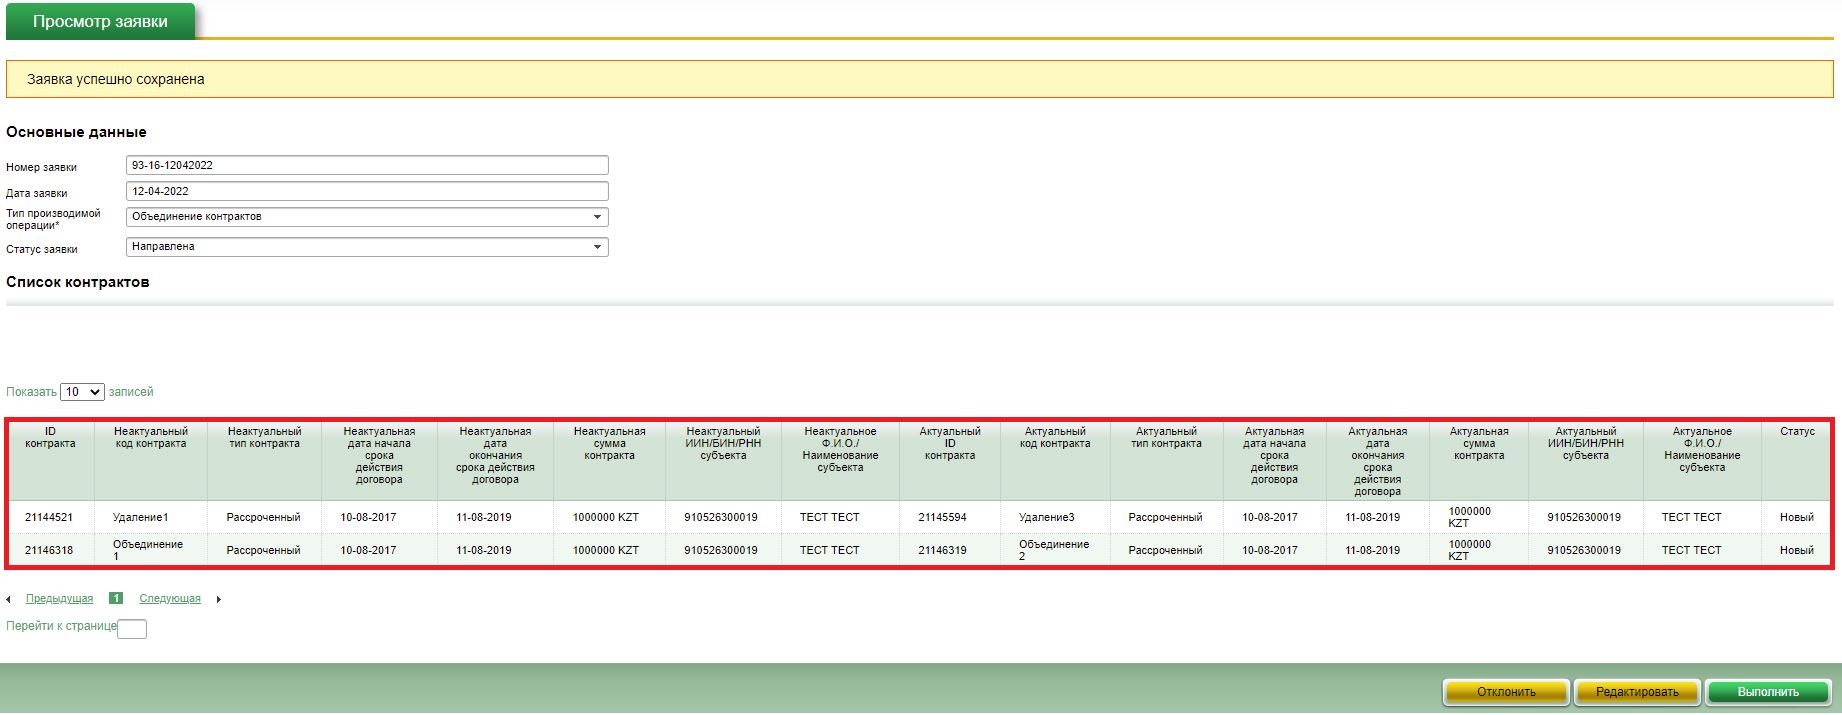The width and height of the screenshot is (1842, 715).
Task: Select the row with contract ID 21144521
Action: [x=49, y=518]
